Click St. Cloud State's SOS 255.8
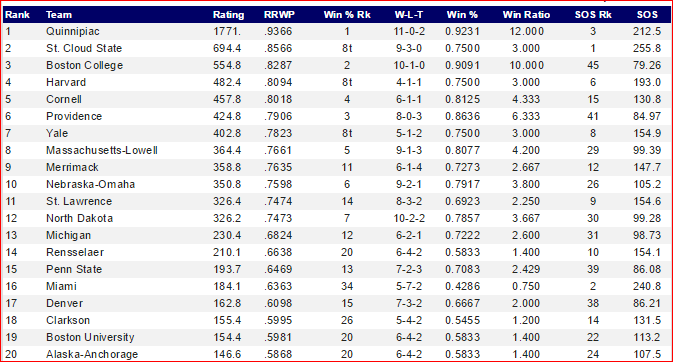673x362 pixels. click(x=647, y=48)
